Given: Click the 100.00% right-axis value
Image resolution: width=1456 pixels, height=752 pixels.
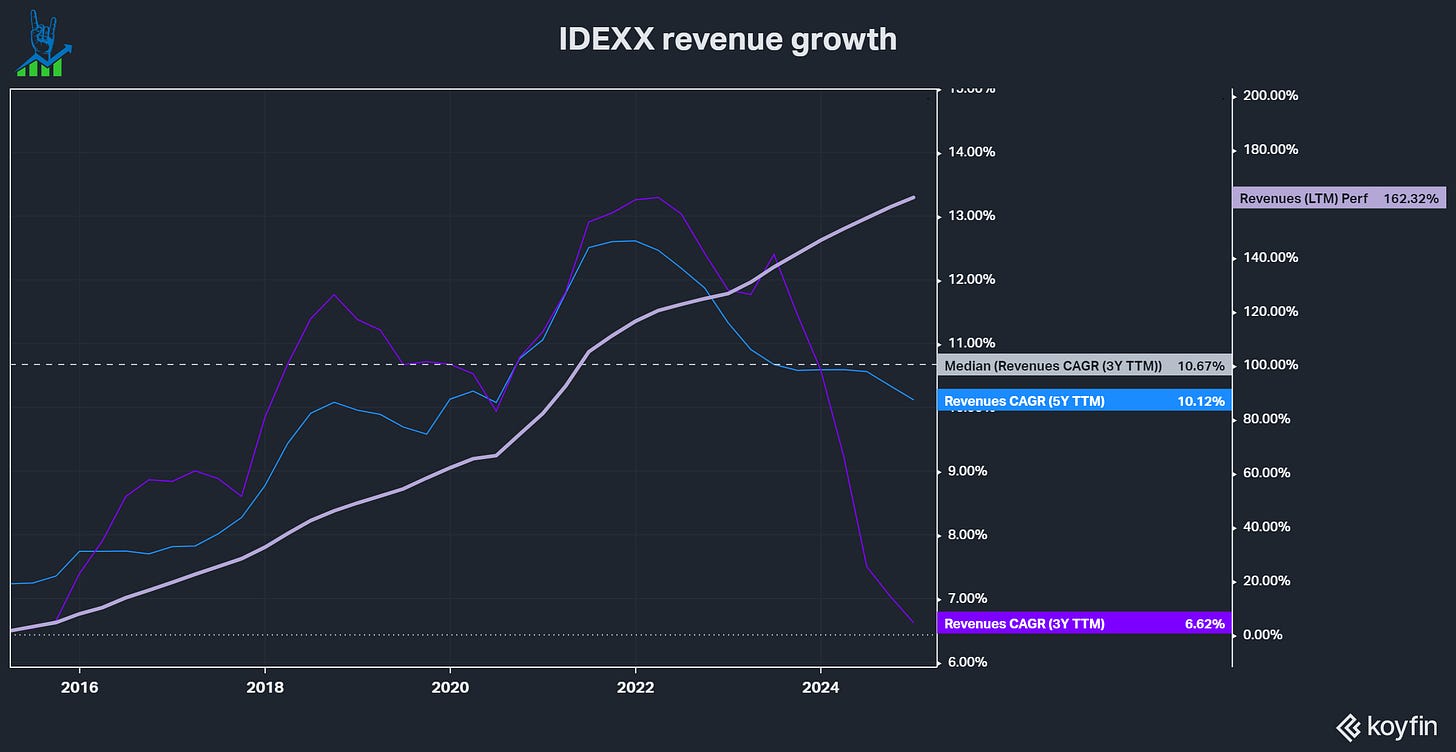Looking at the screenshot, I should pyautogui.click(x=1269, y=366).
